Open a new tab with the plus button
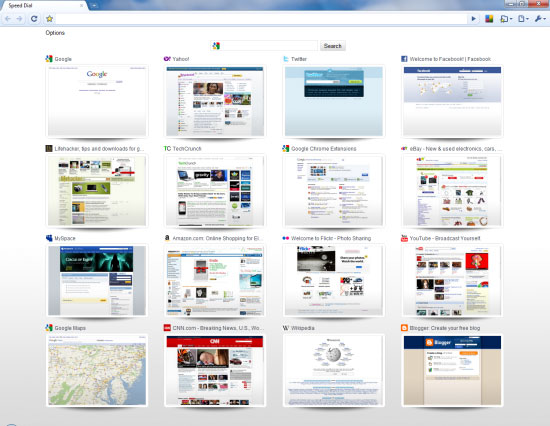The width and height of the screenshot is (550, 426). [x=94, y=6]
